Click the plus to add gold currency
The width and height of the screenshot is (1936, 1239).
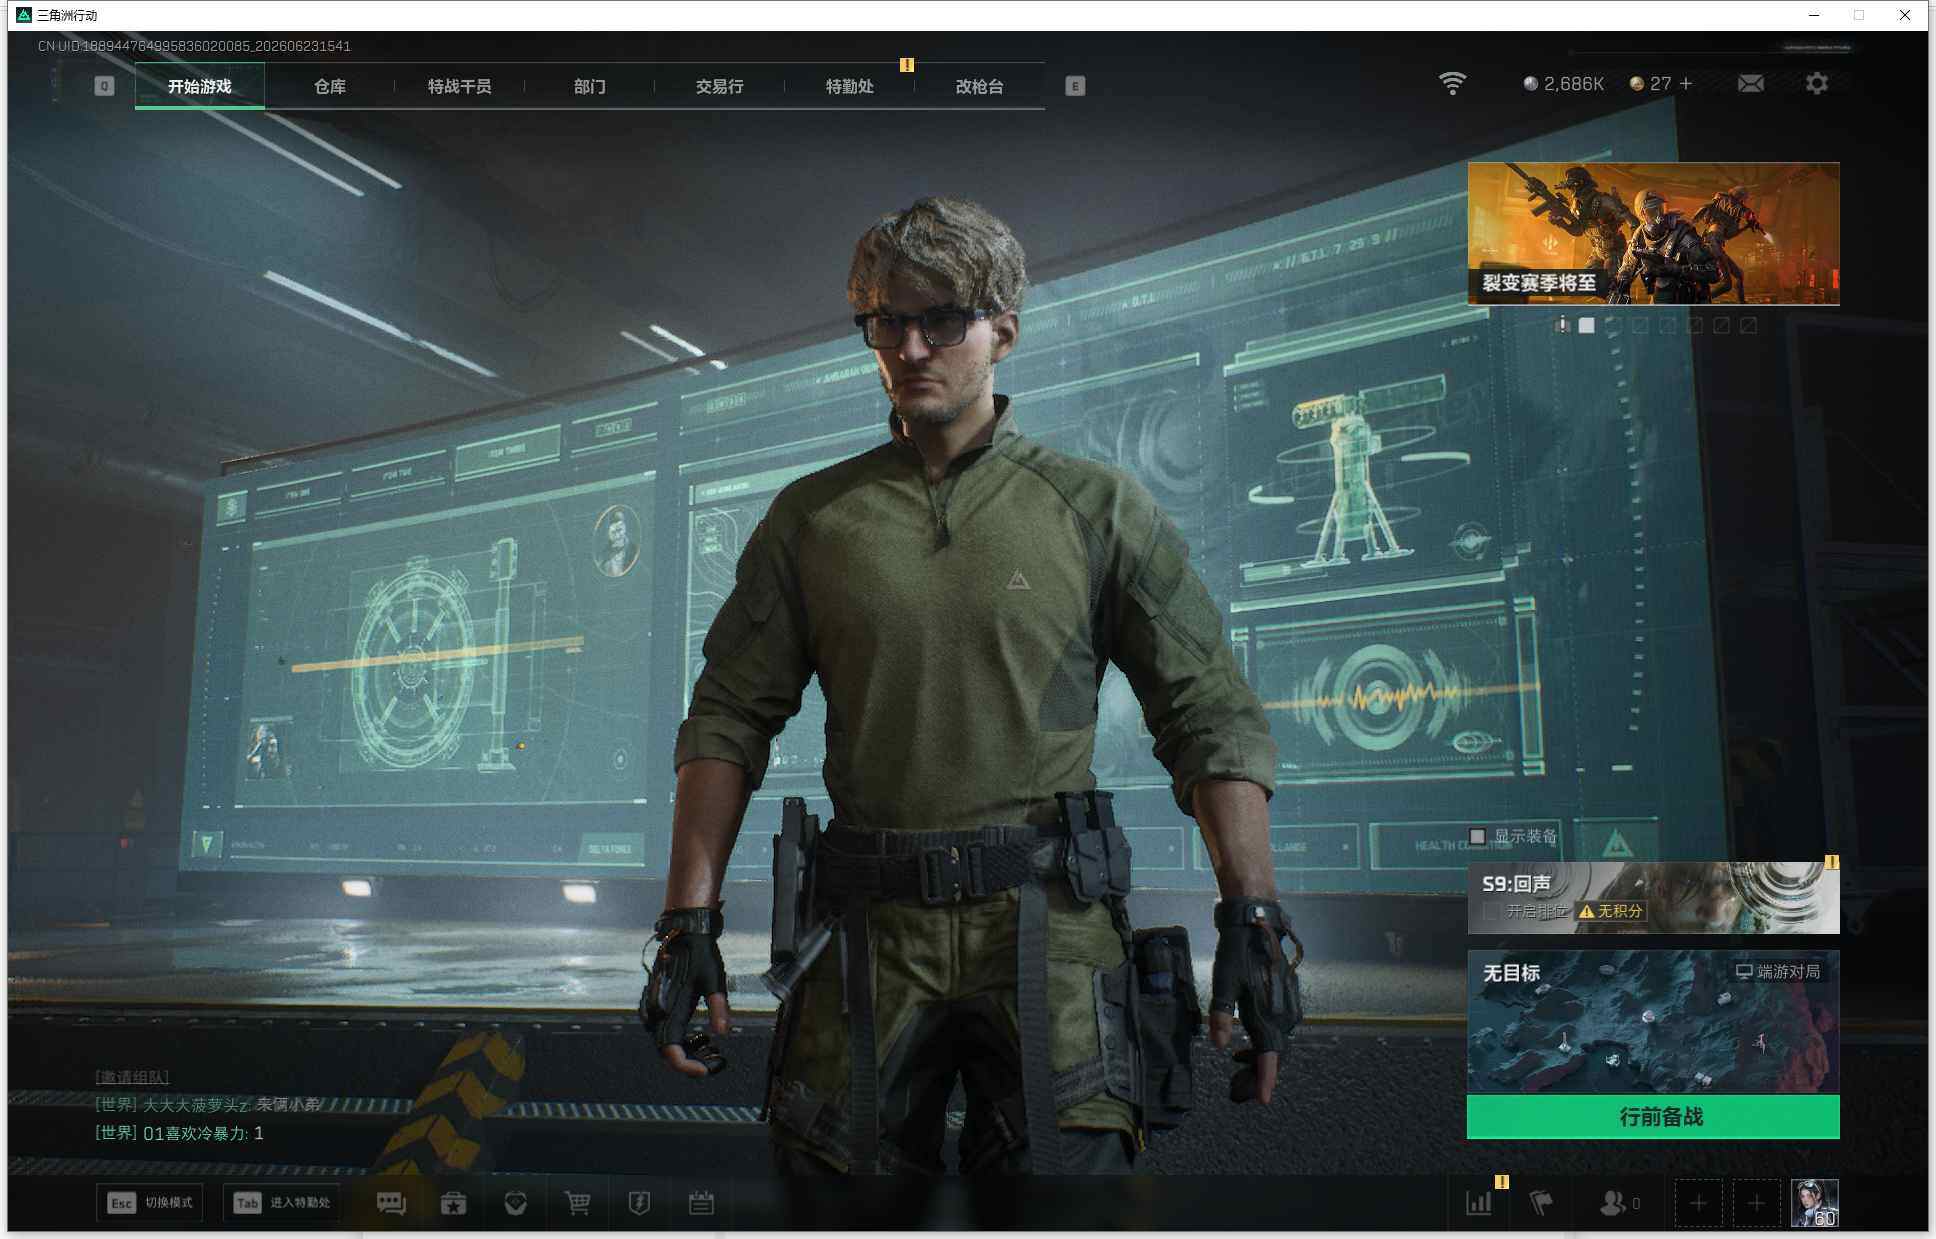click(x=1686, y=84)
